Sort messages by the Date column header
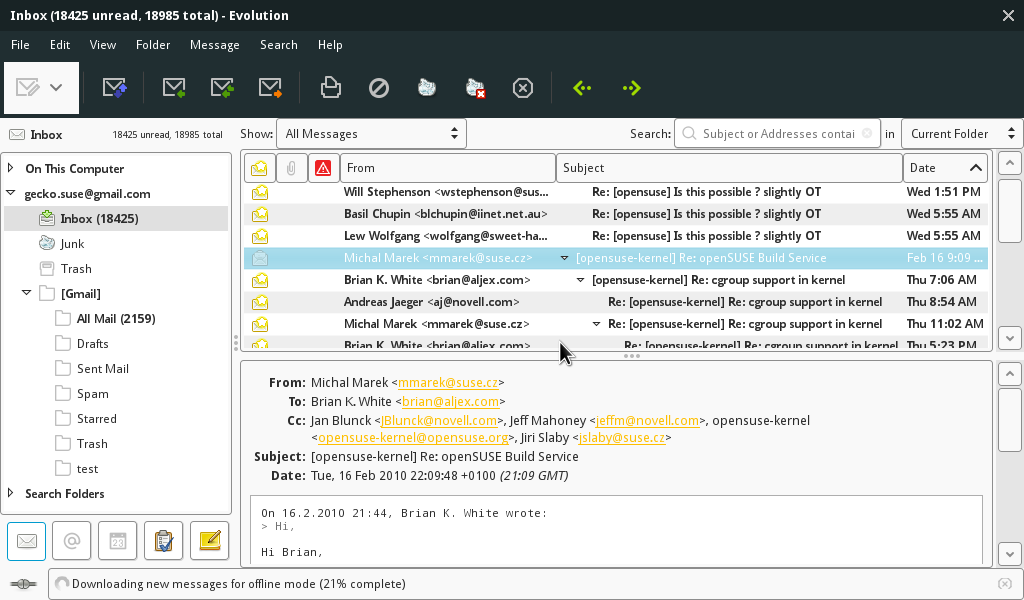 point(945,168)
